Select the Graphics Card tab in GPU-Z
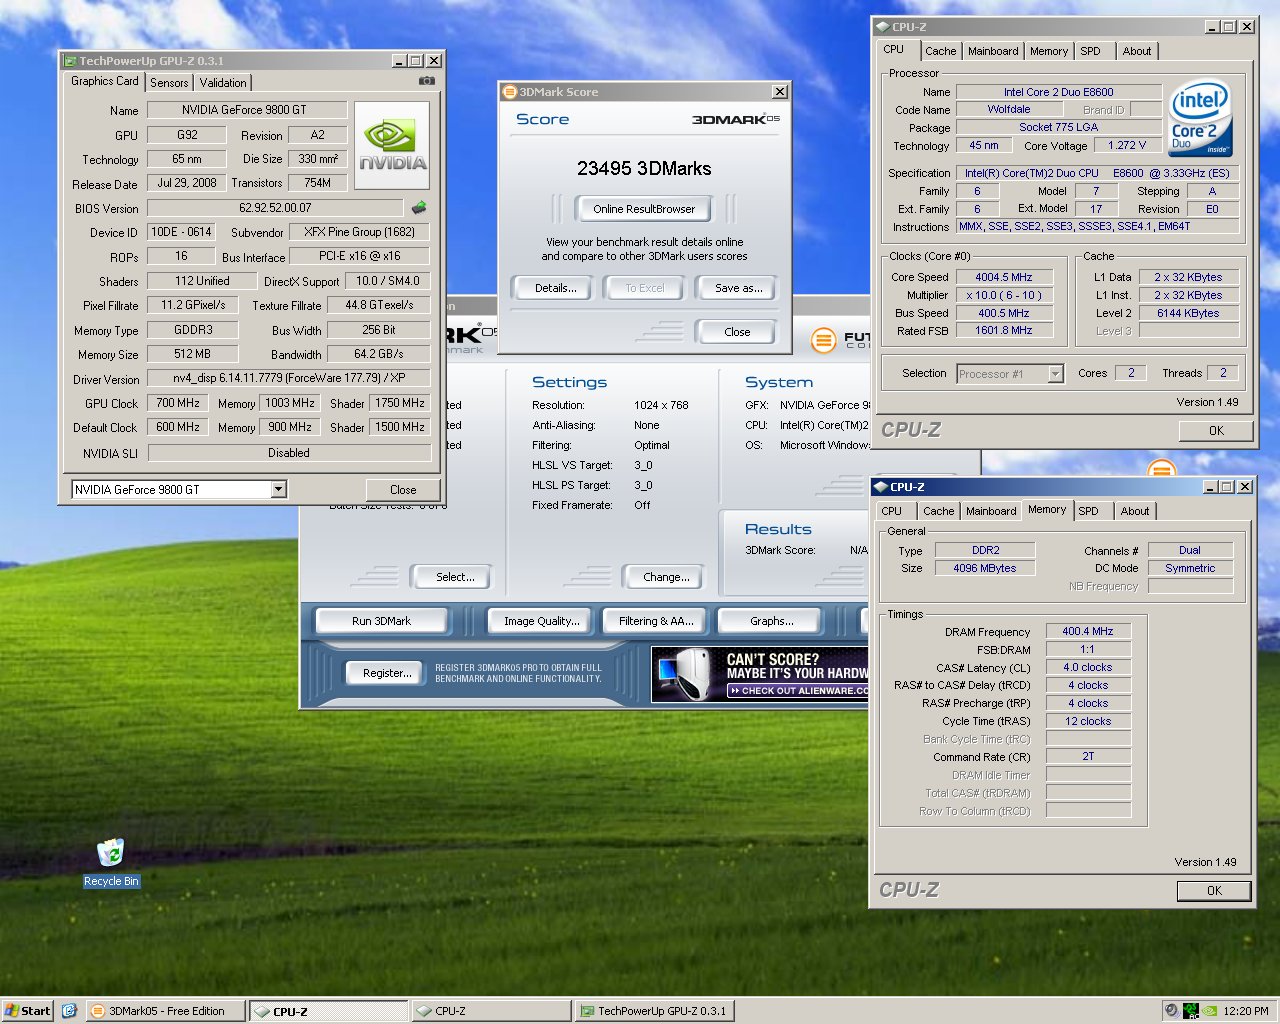Screen dimensions: 1280x1024 105,81
